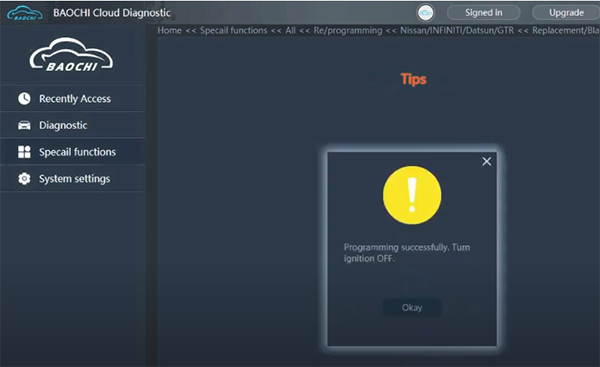Click the four-squares icon beside Specail functions
The width and height of the screenshot is (600, 367).
tap(24, 152)
